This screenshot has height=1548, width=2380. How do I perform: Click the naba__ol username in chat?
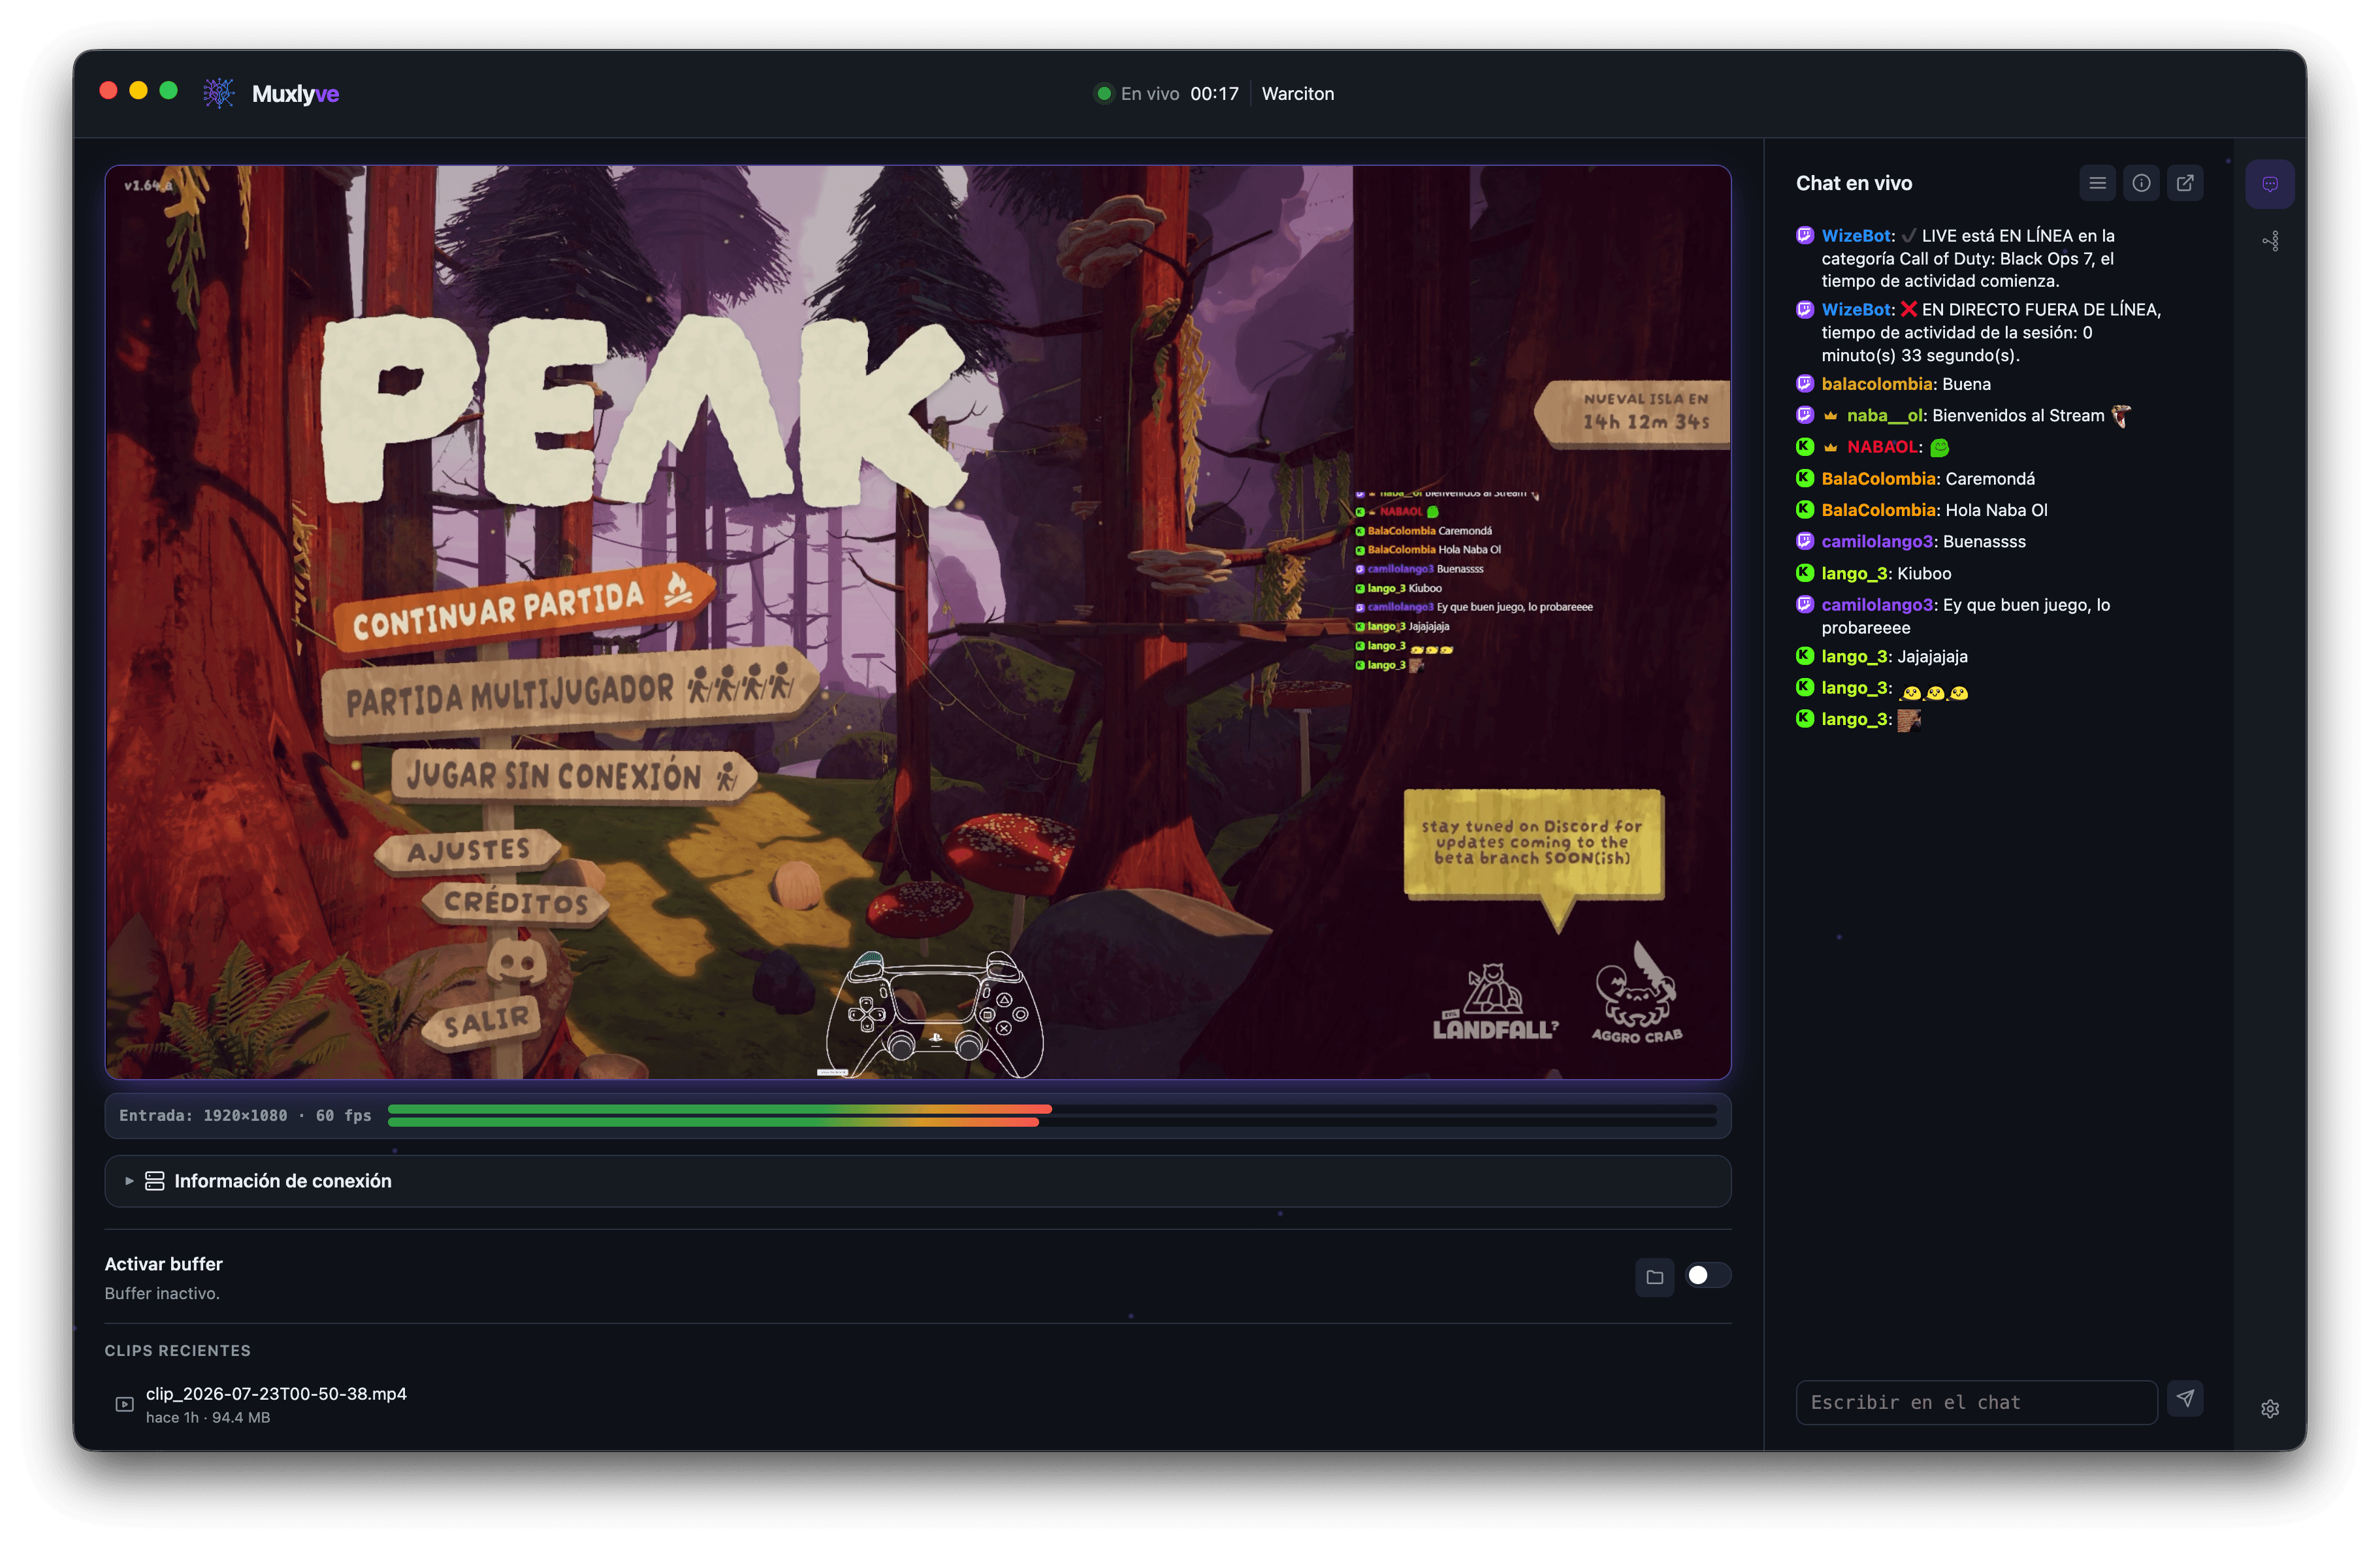pos(1884,415)
